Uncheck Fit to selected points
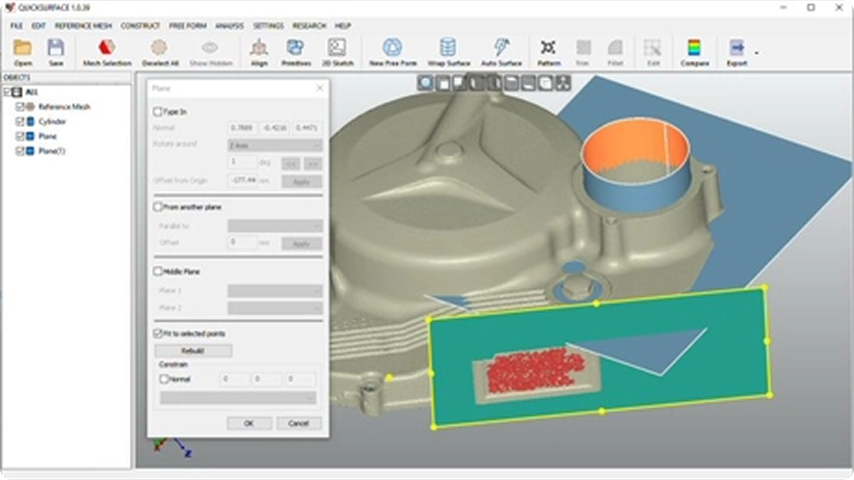This screenshot has height=480, width=854. tap(158, 332)
